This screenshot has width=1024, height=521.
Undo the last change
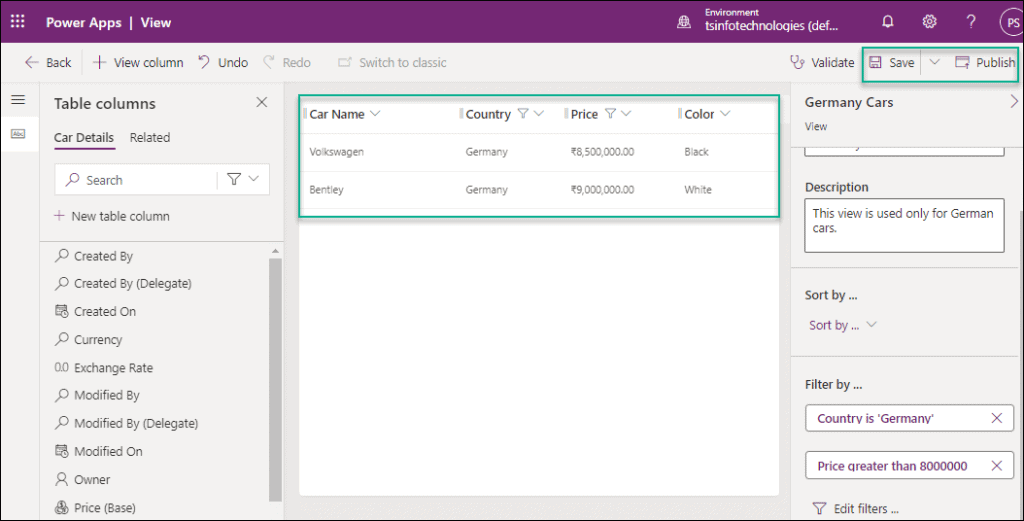click(223, 63)
